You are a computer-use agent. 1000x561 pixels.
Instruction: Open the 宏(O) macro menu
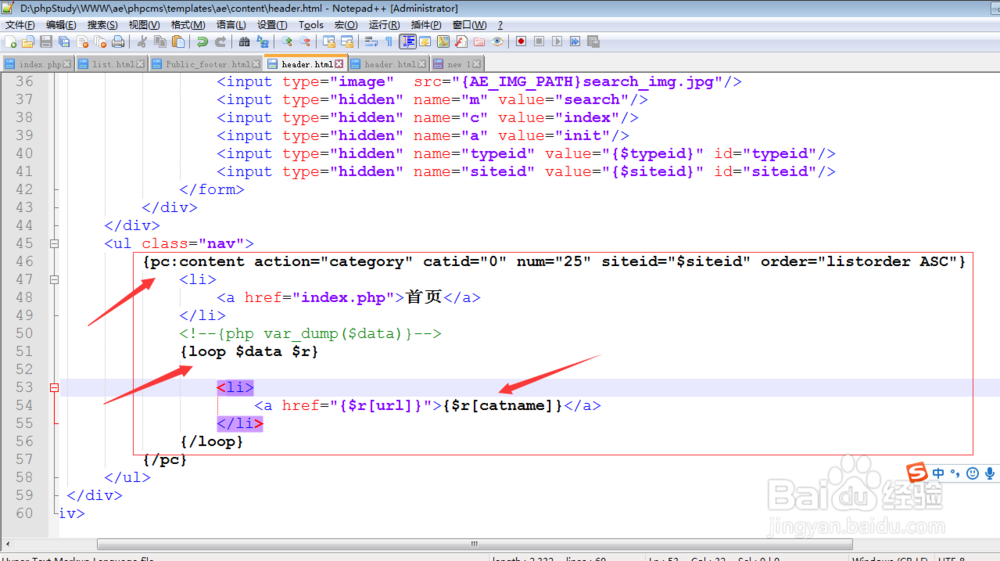[346, 25]
